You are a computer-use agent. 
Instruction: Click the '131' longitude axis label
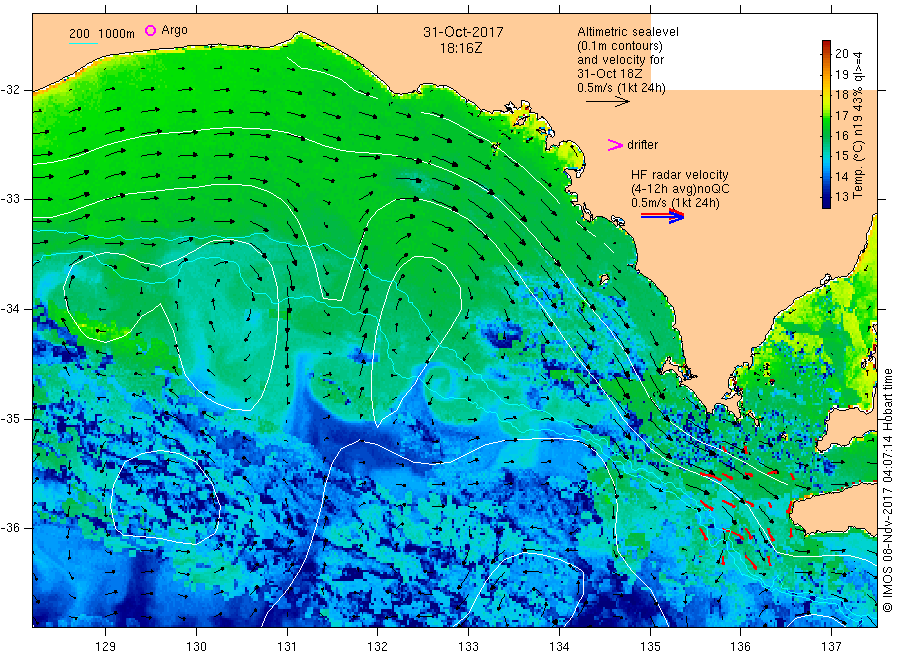(287, 646)
